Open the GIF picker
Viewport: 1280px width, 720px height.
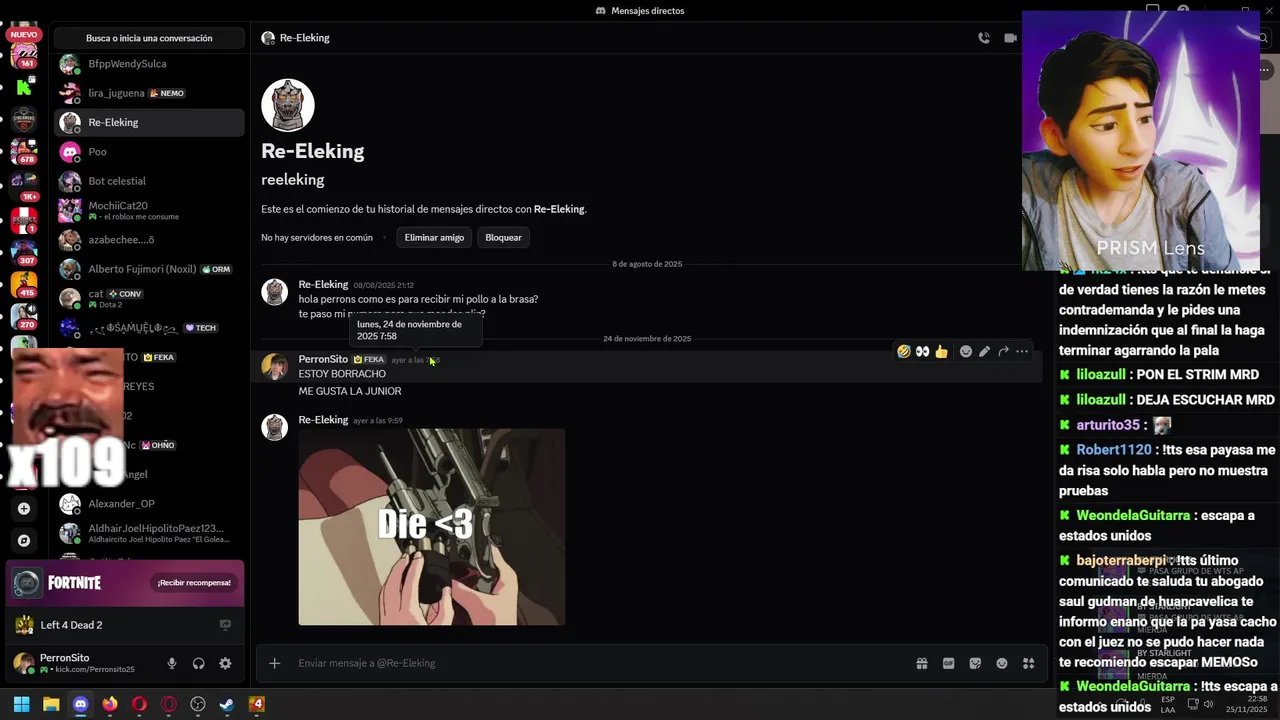948,663
